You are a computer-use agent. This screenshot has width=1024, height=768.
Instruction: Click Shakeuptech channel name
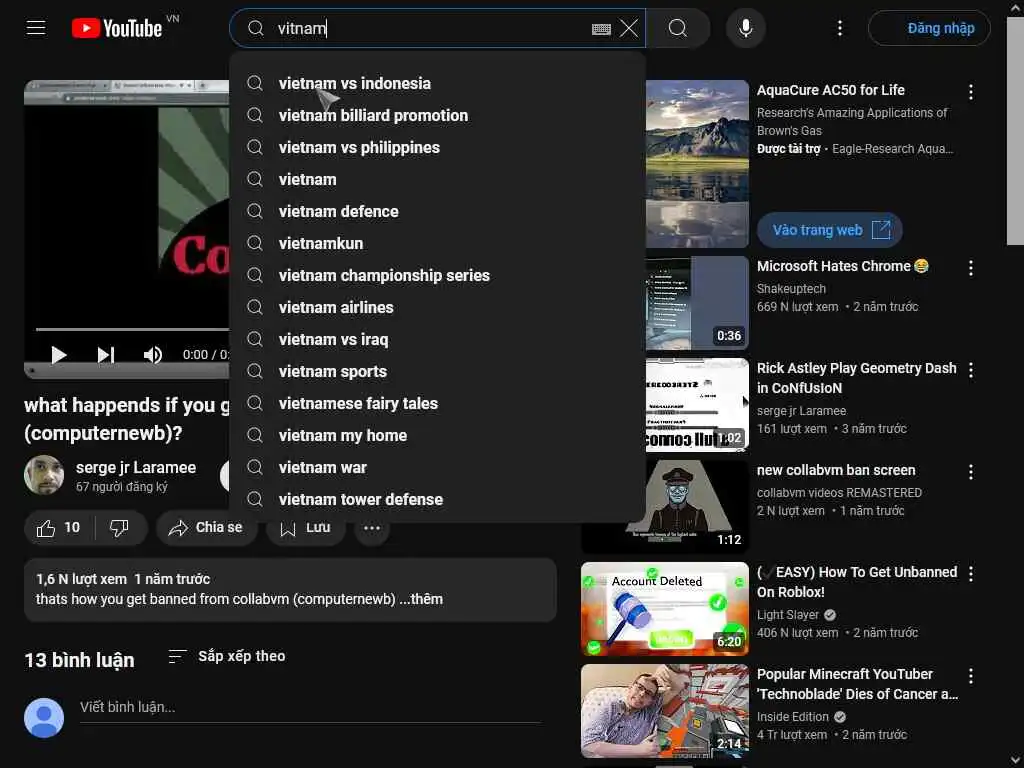click(792, 289)
